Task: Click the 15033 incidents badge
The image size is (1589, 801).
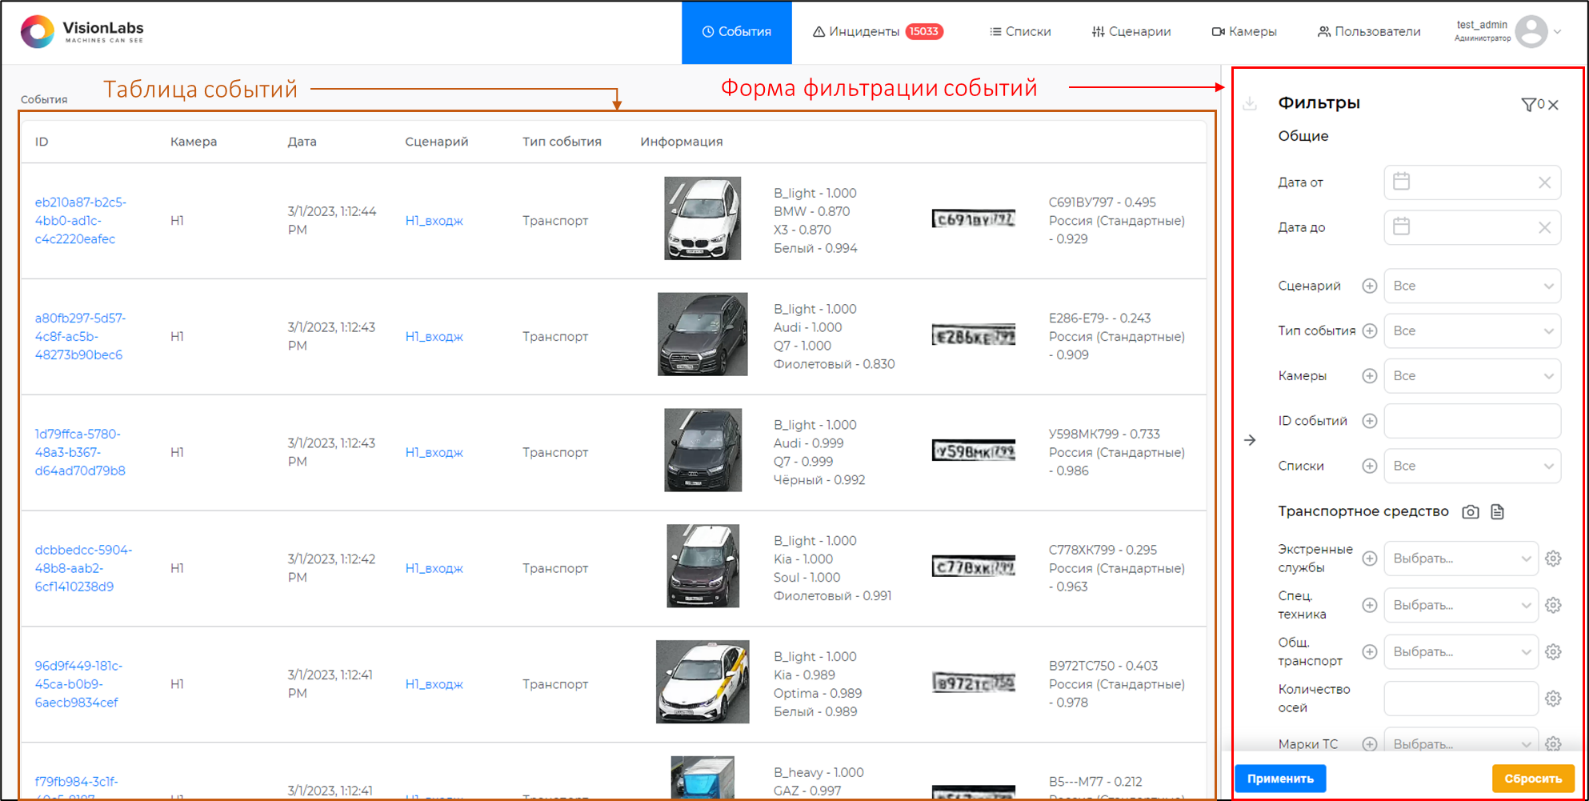Action: click(924, 32)
